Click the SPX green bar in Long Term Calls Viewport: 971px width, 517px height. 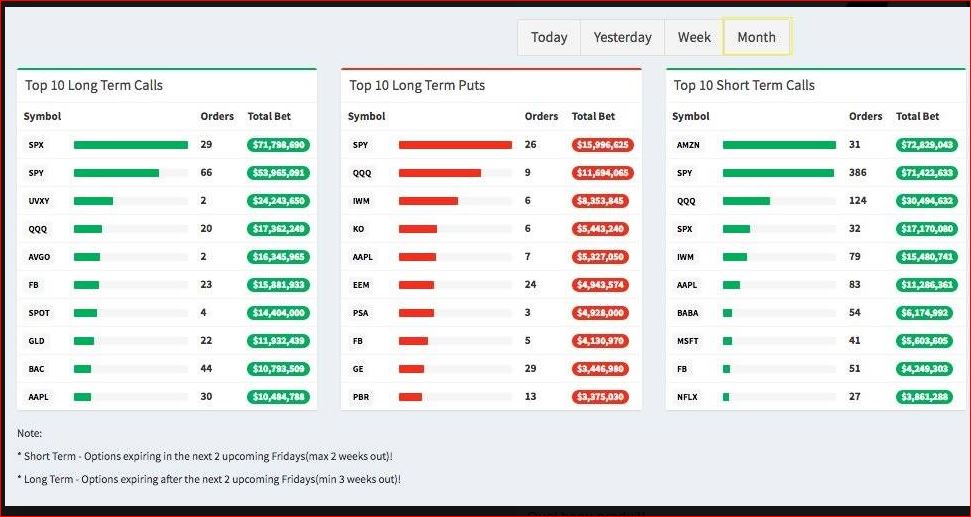131,145
